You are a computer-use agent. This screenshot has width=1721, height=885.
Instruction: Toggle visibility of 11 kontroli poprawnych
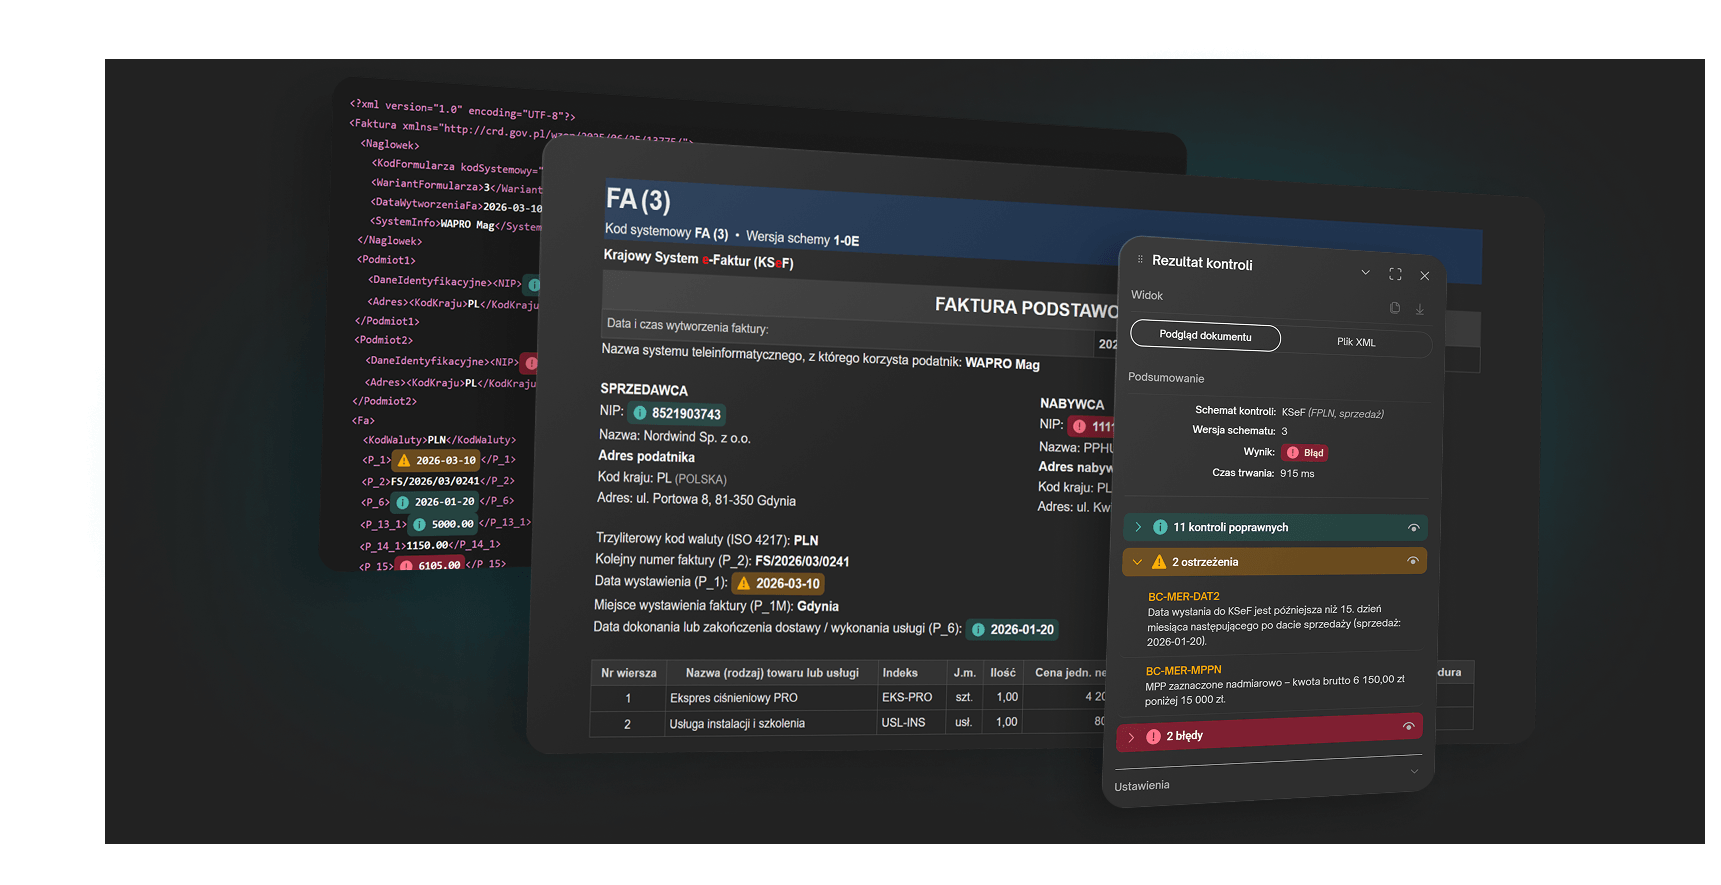1413,527
